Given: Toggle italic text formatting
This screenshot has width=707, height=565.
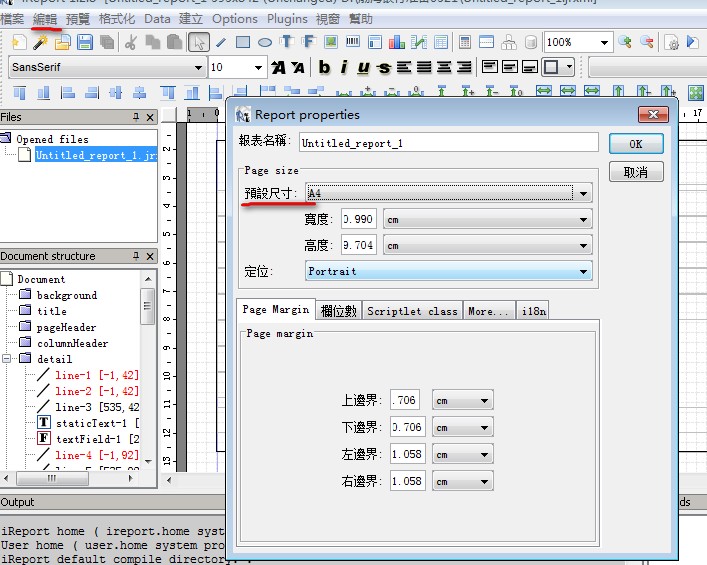Looking at the screenshot, I should pyautogui.click(x=343, y=68).
